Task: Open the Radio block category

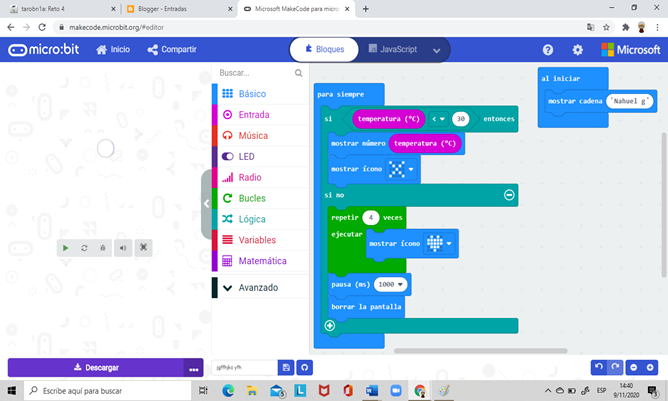Action: point(260,177)
